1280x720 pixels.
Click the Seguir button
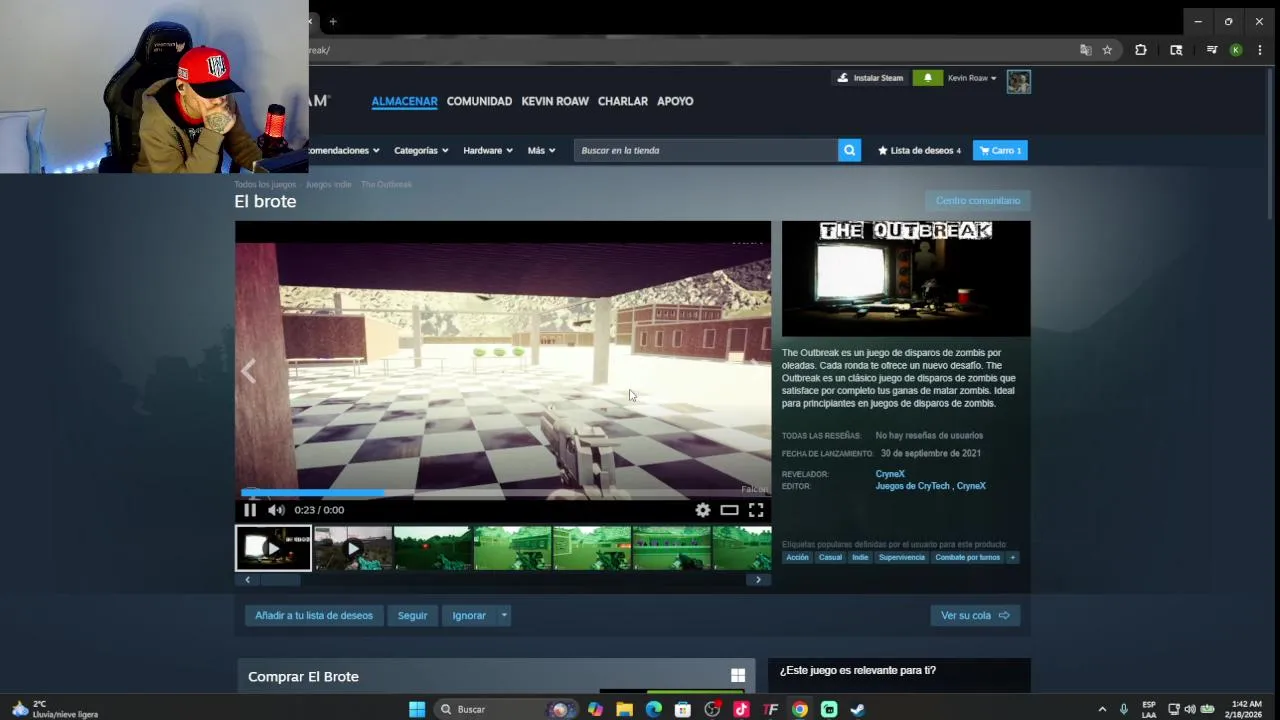click(412, 616)
